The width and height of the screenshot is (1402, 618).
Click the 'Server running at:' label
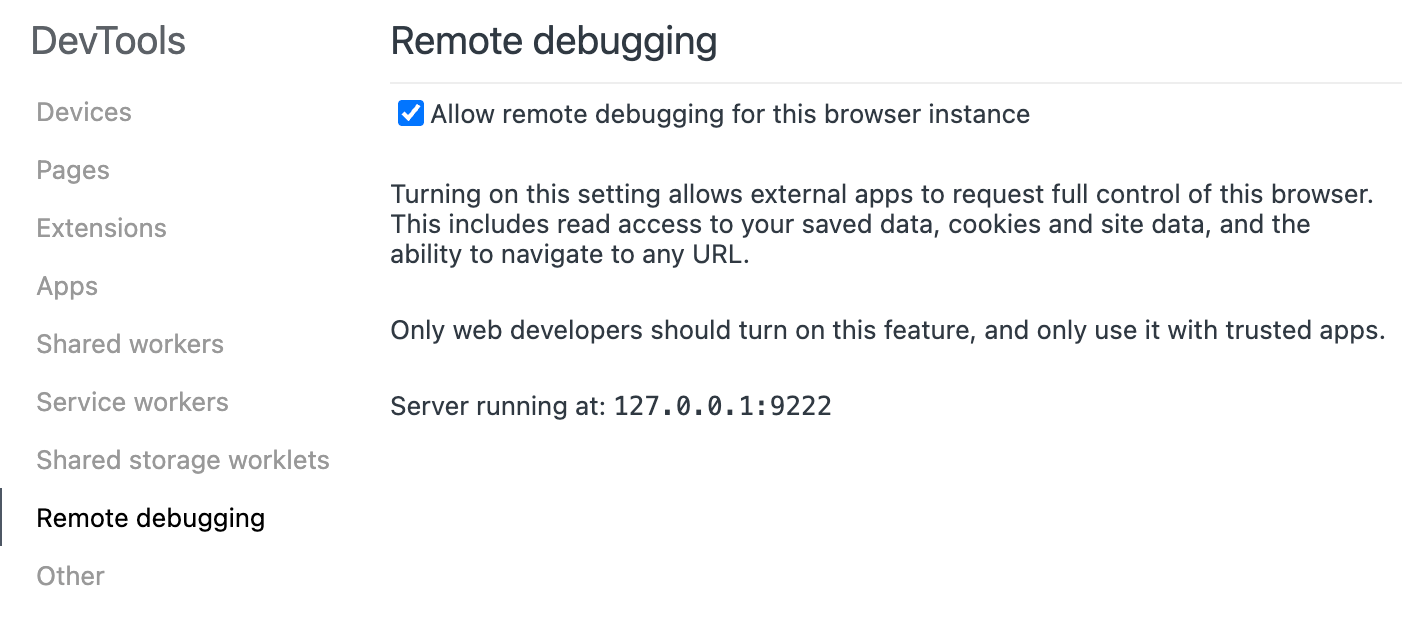[498, 406]
